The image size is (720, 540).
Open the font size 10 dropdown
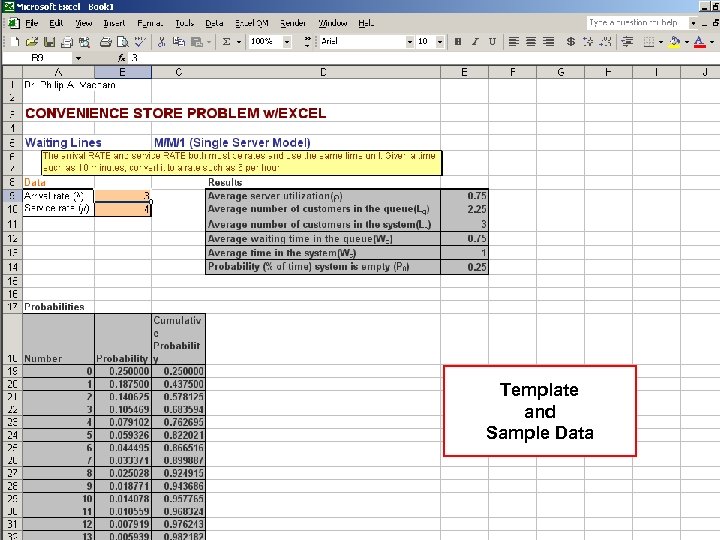point(440,42)
